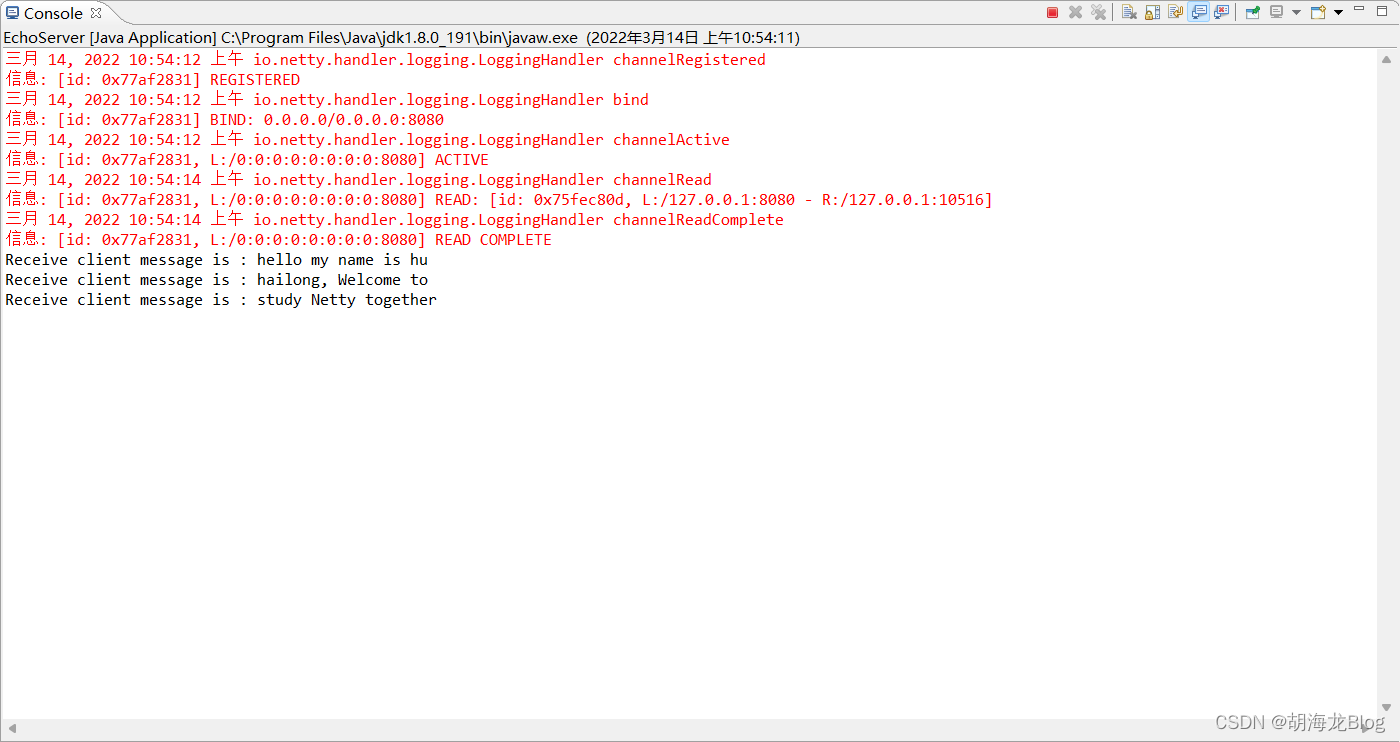This screenshot has height=742, width=1400.
Task: Toggle word wrap in the console
Action: point(1175,12)
